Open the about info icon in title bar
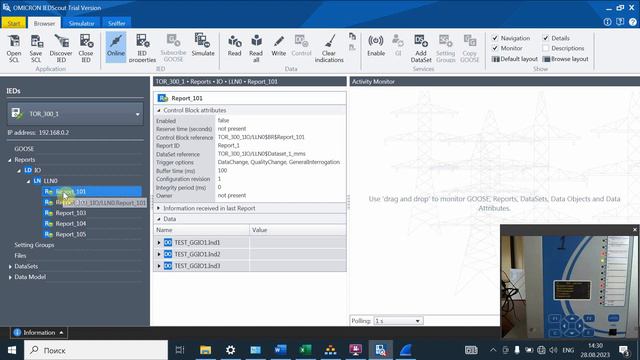The height and width of the screenshot is (360, 640). (x=607, y=22)
